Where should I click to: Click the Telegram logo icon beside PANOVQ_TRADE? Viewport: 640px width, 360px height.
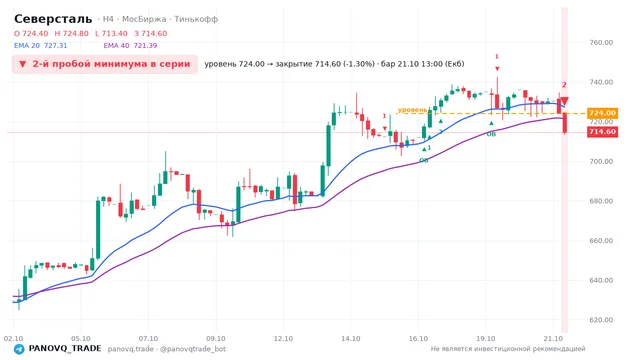click(x=19, y=349)
